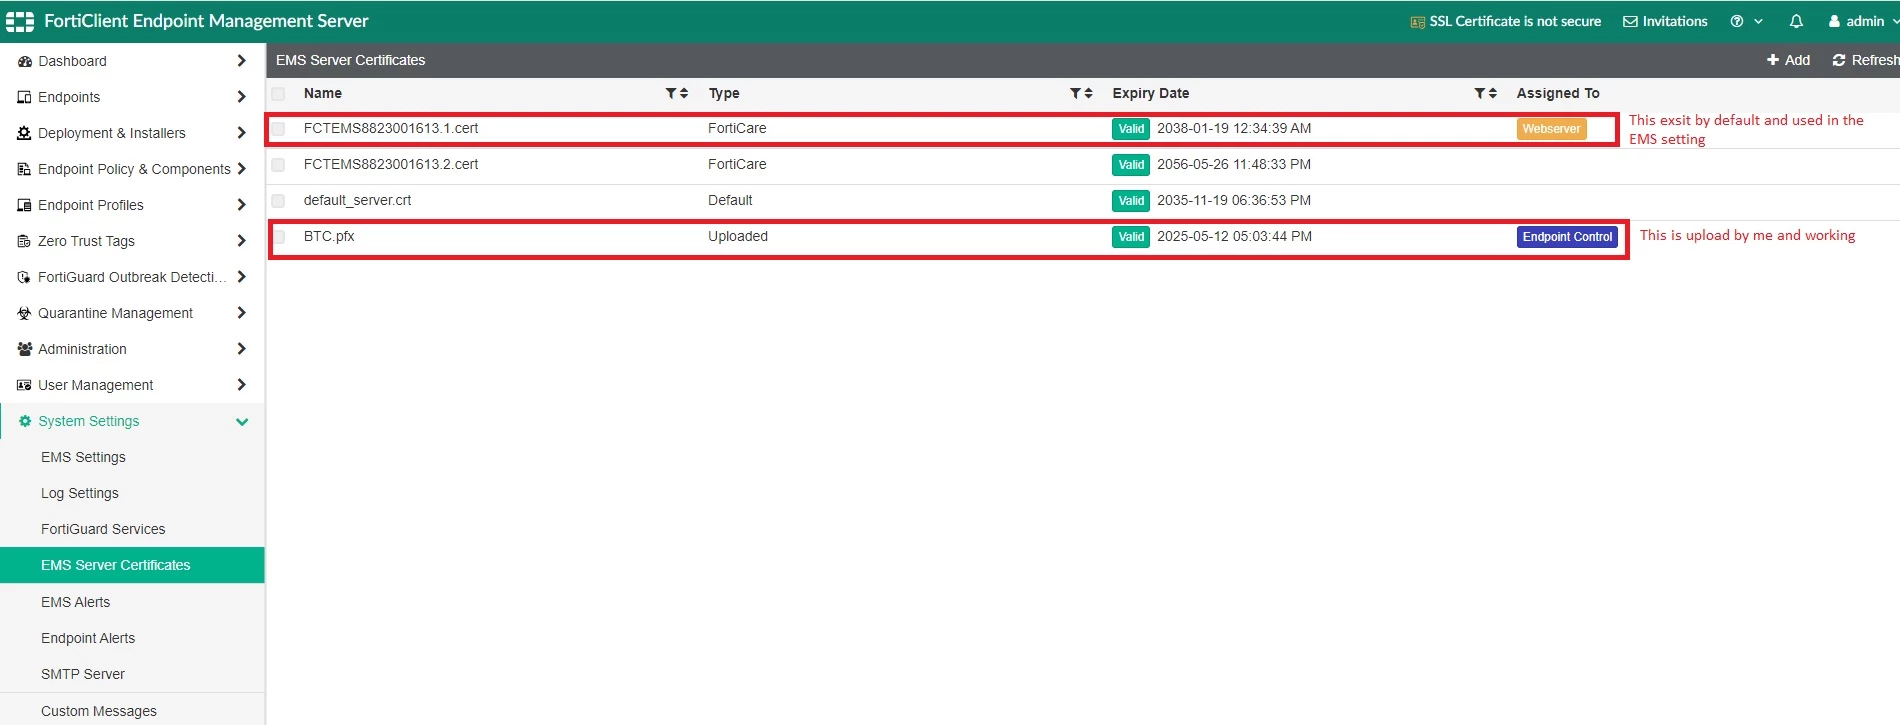
Task: Expand the Endpoint Policy & Components chevron
Action: (x=241, y=169)
